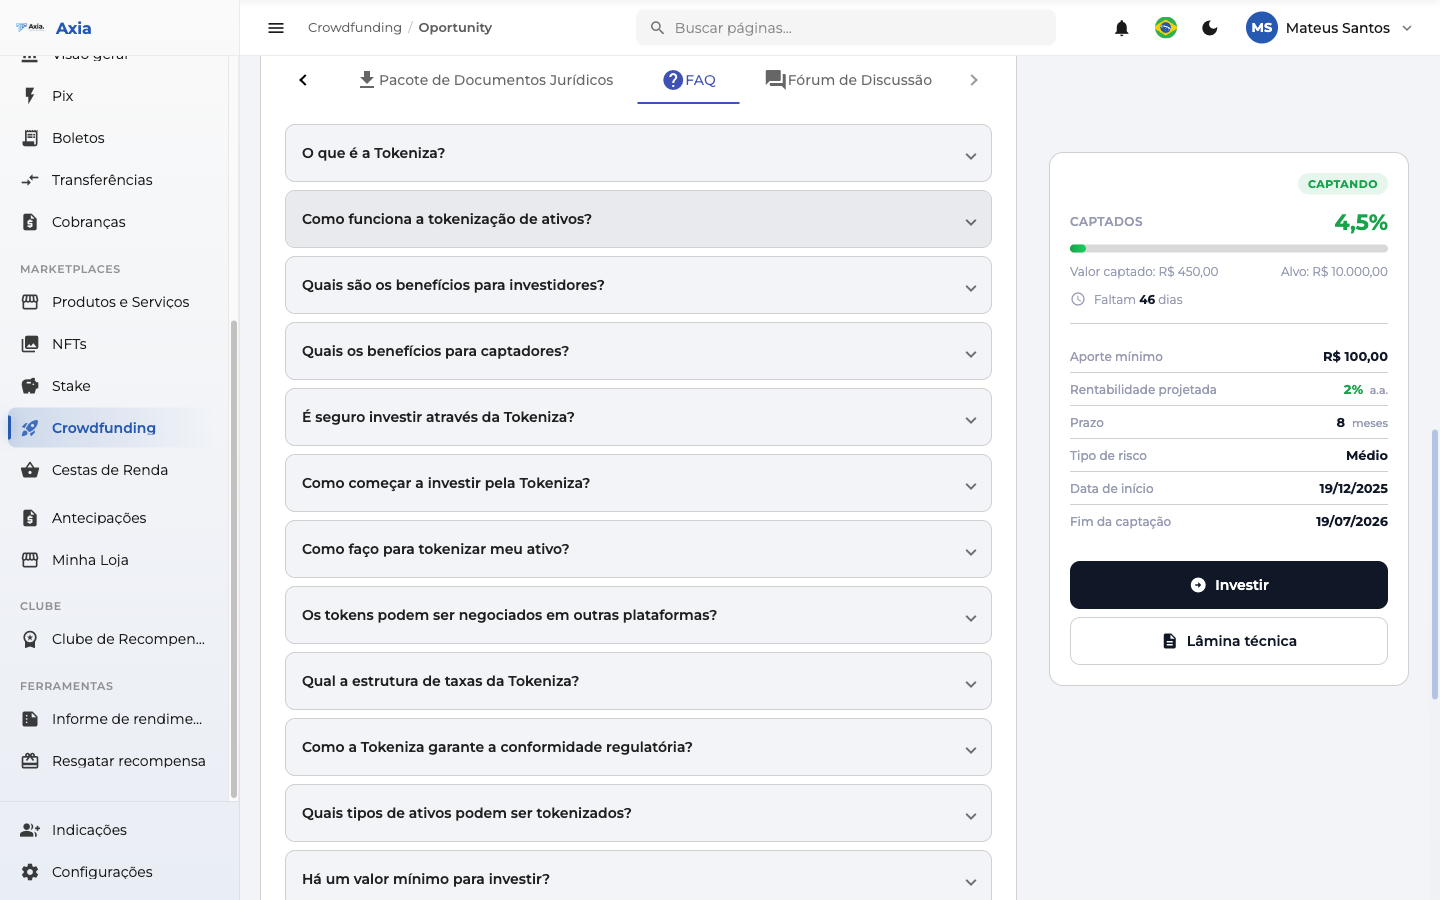
Task: Click the Cobranças document icon
Action: 30,222
